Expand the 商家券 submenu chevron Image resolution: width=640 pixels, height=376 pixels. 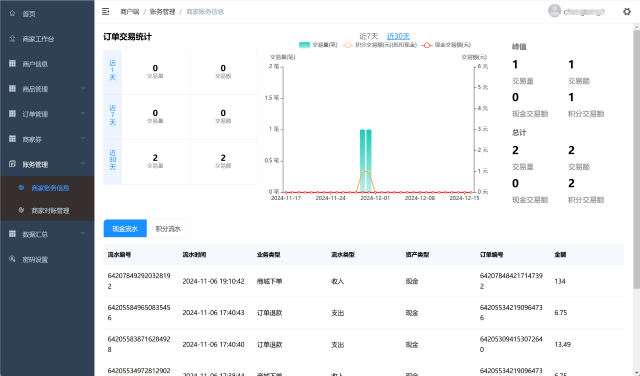click(83, 139)
